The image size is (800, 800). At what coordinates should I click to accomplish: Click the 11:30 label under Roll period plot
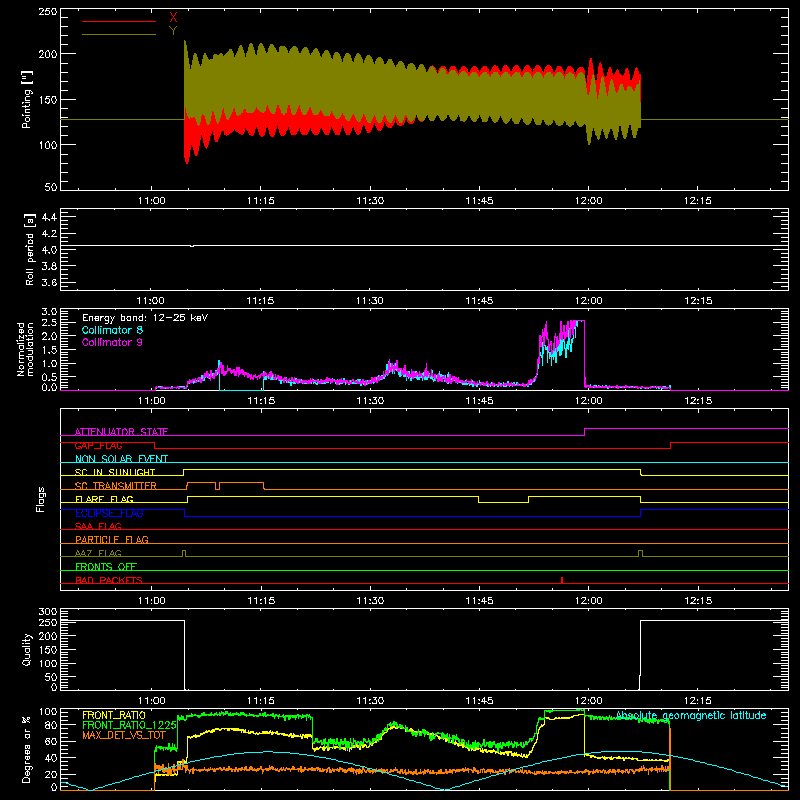tap(370, 301)
